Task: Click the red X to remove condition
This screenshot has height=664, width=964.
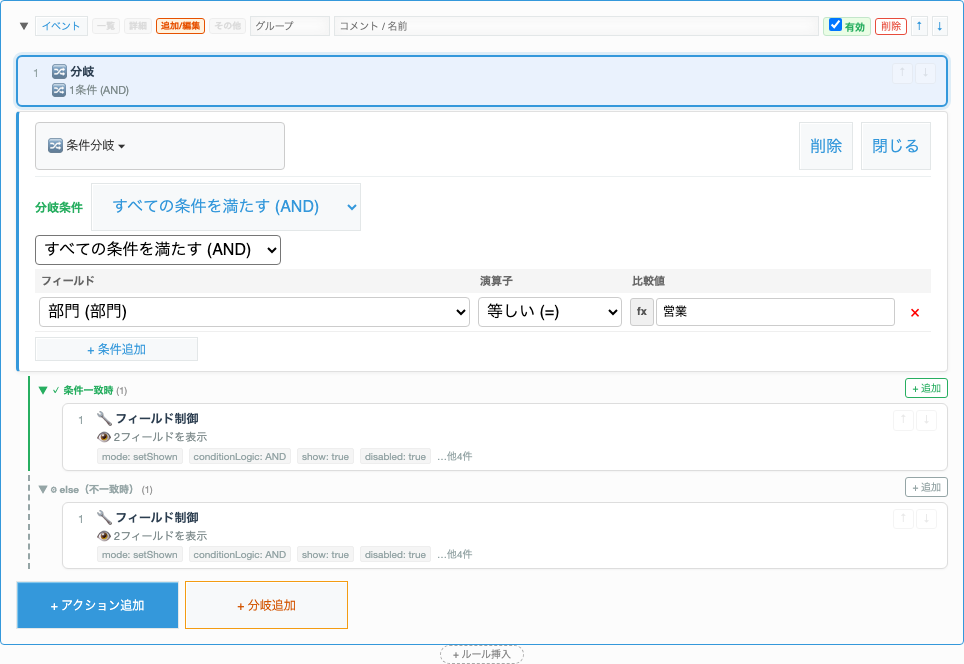Action: coord(914,313)
